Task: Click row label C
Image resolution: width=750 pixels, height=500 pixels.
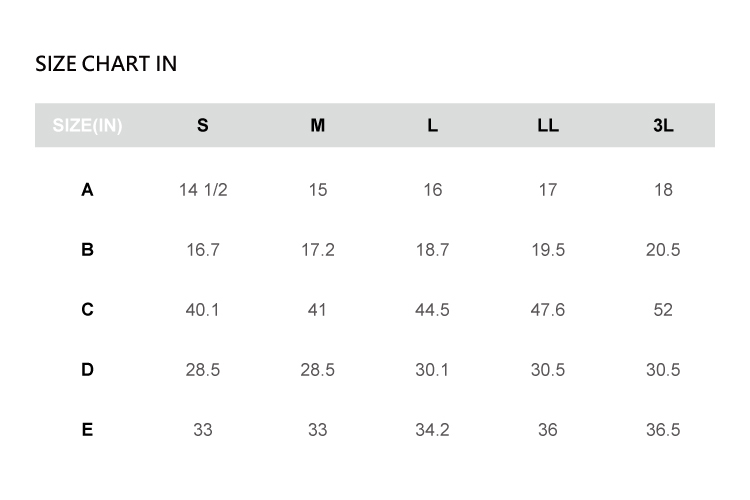Action: click(x=87, y=310)
